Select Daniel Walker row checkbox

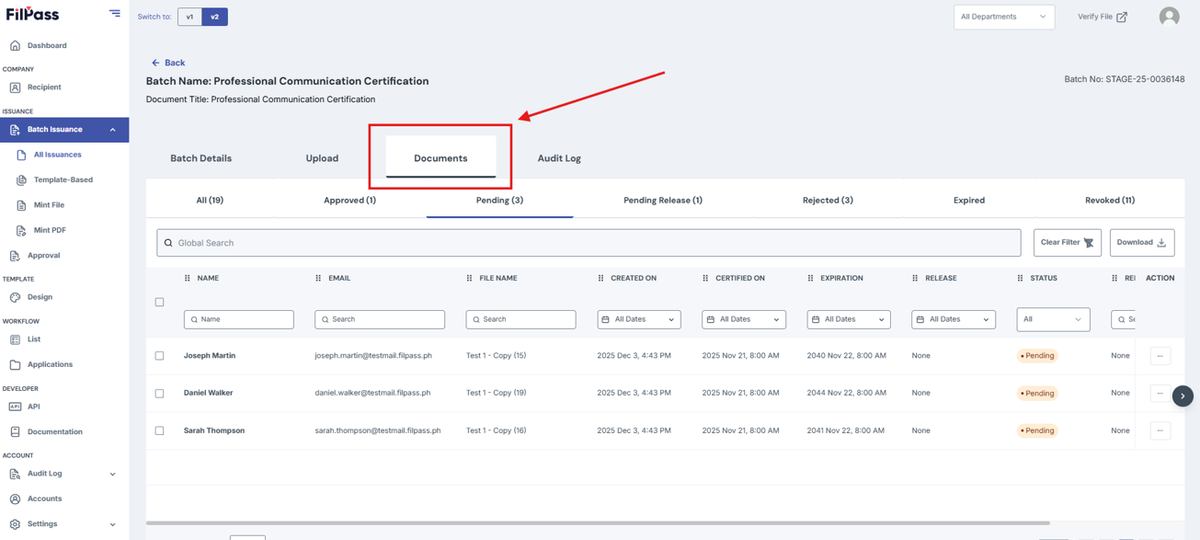[159, 393]
